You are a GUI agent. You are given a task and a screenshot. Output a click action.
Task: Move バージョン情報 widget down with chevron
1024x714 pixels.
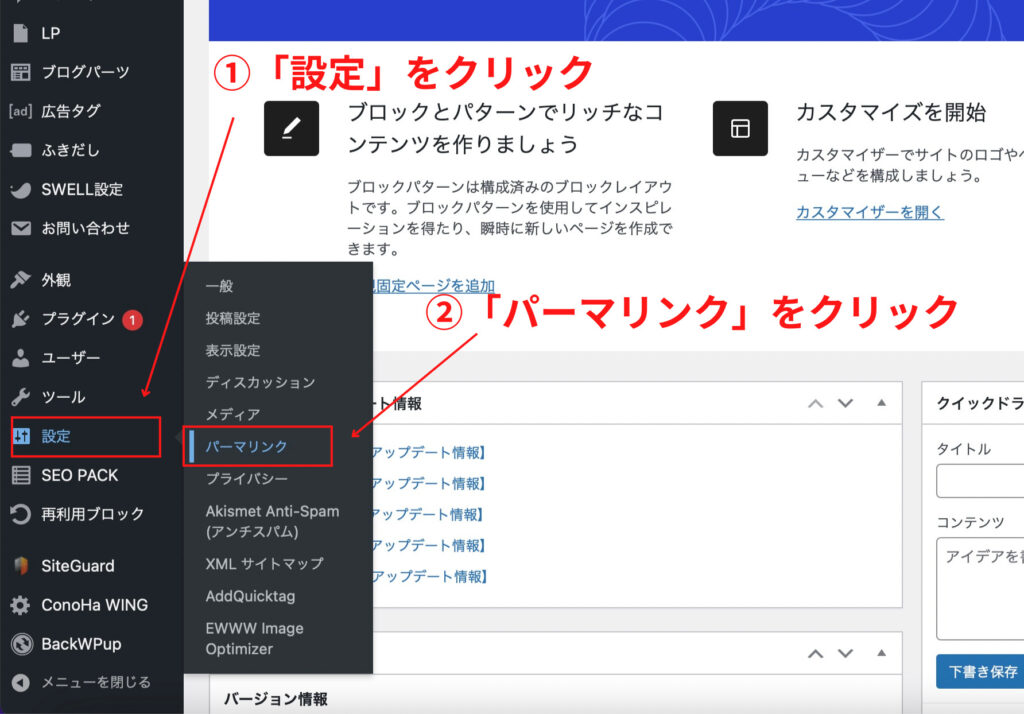click(846, 653)
